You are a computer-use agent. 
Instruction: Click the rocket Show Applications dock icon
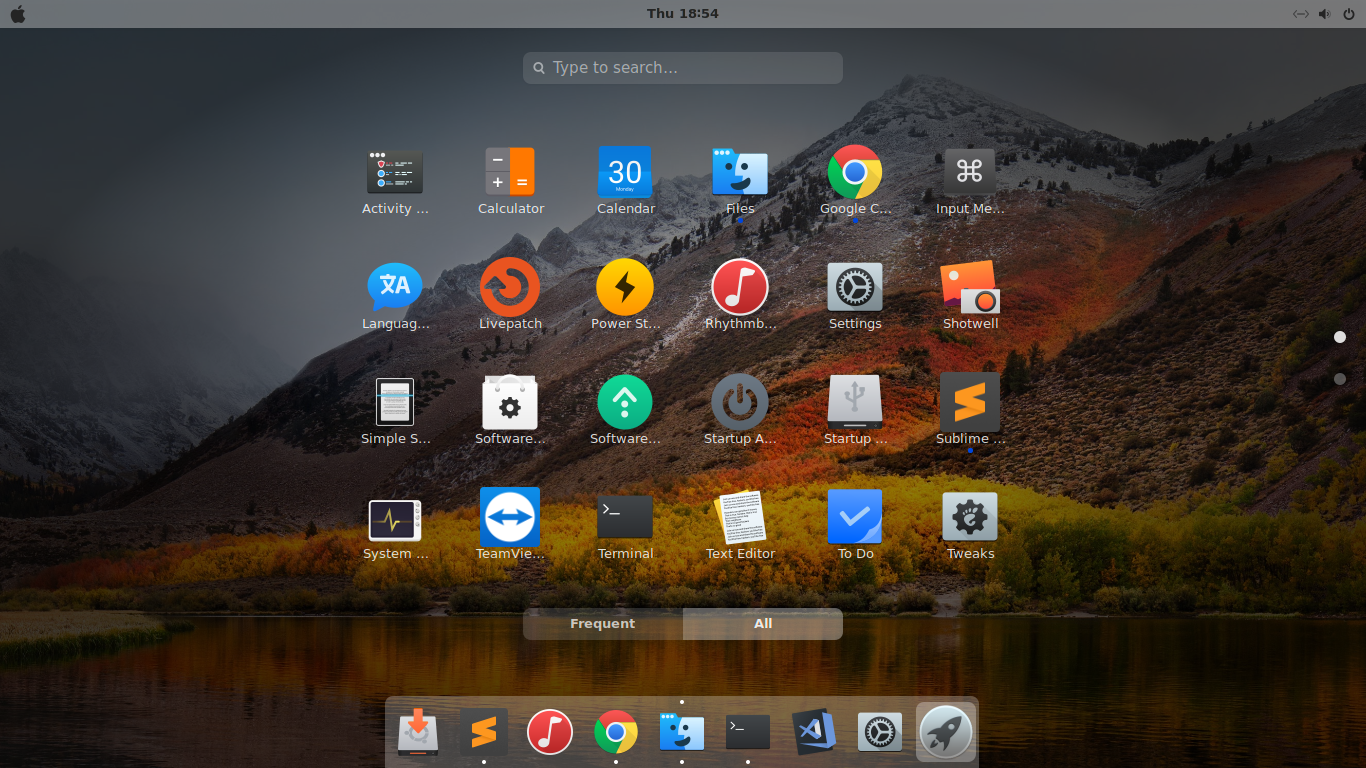tap(946, 732)
